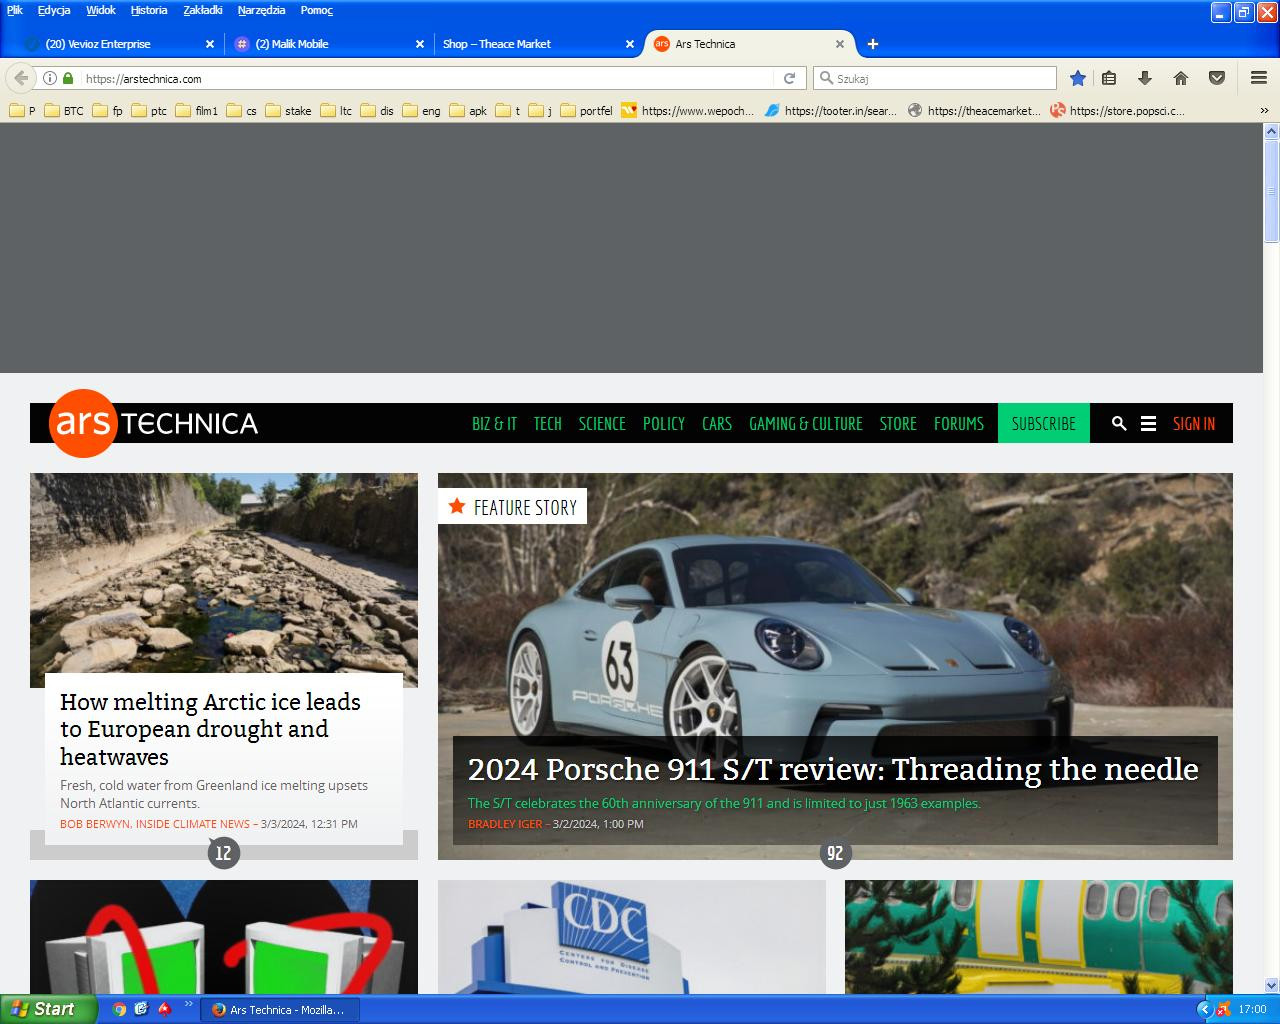Open the BTC bookmarks folder
The height and width of the screenshot is (1024, 1280).
(x=64, y=111)
